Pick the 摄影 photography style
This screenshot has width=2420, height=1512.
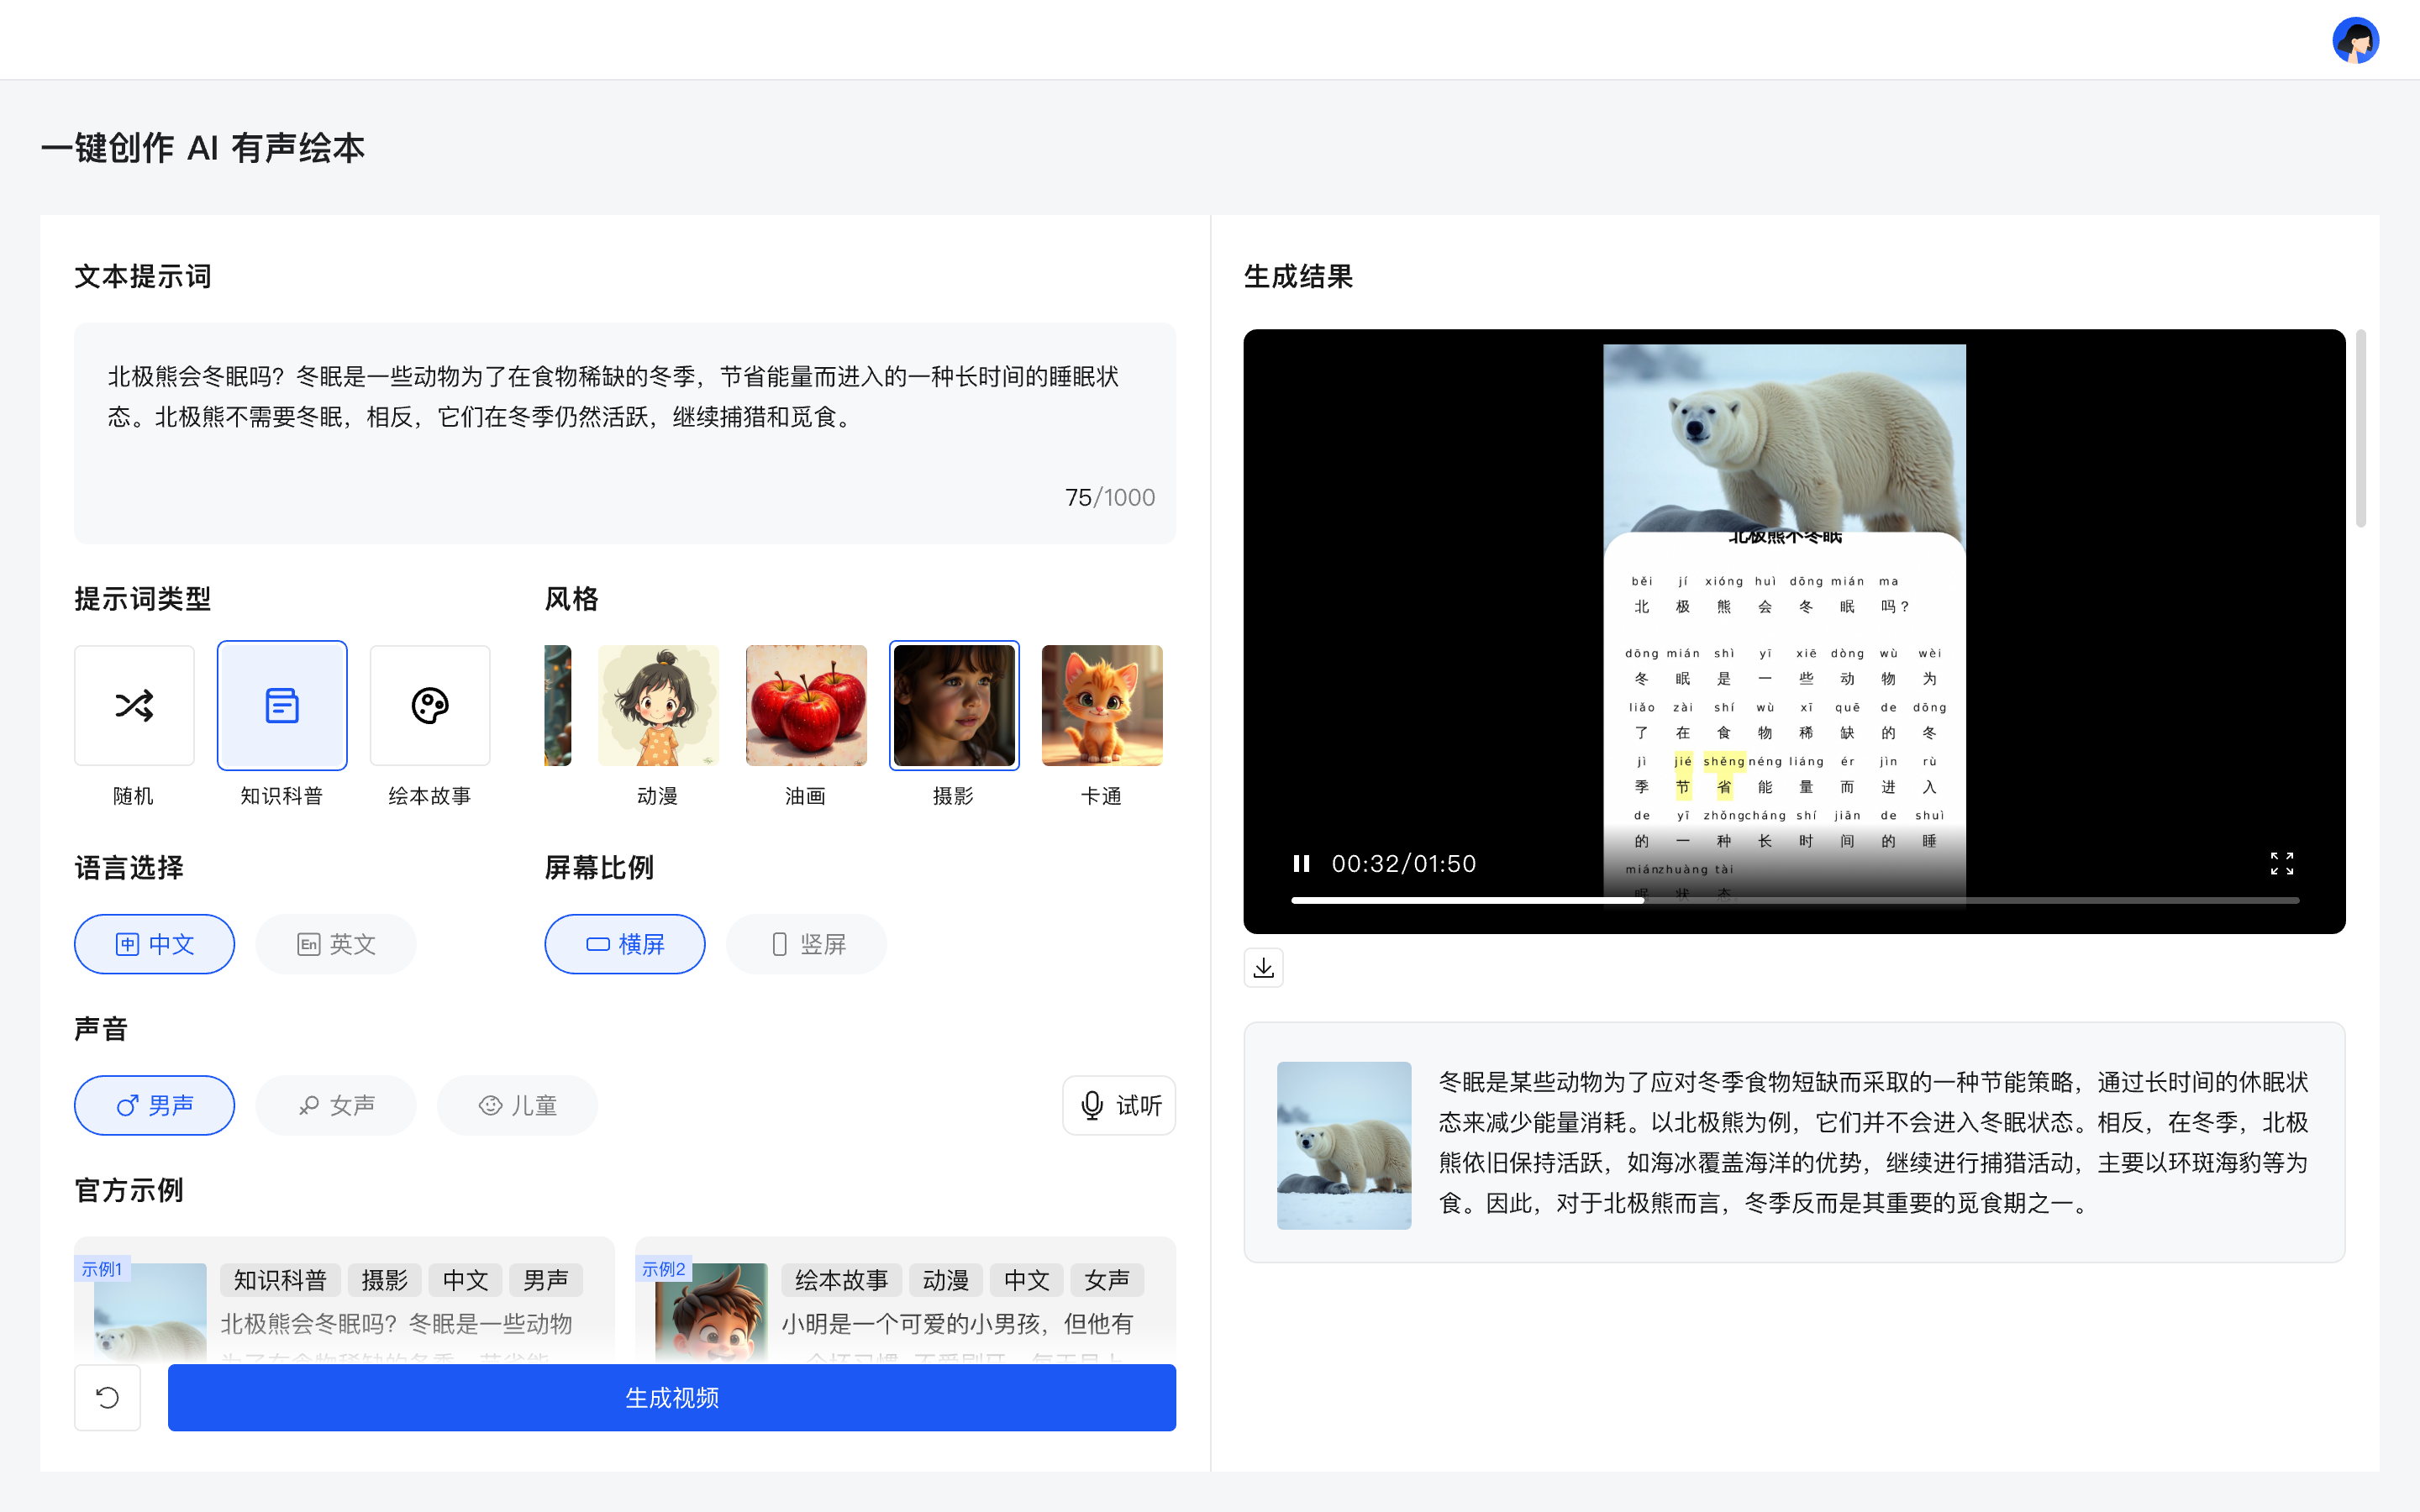[x=954, y=706]
